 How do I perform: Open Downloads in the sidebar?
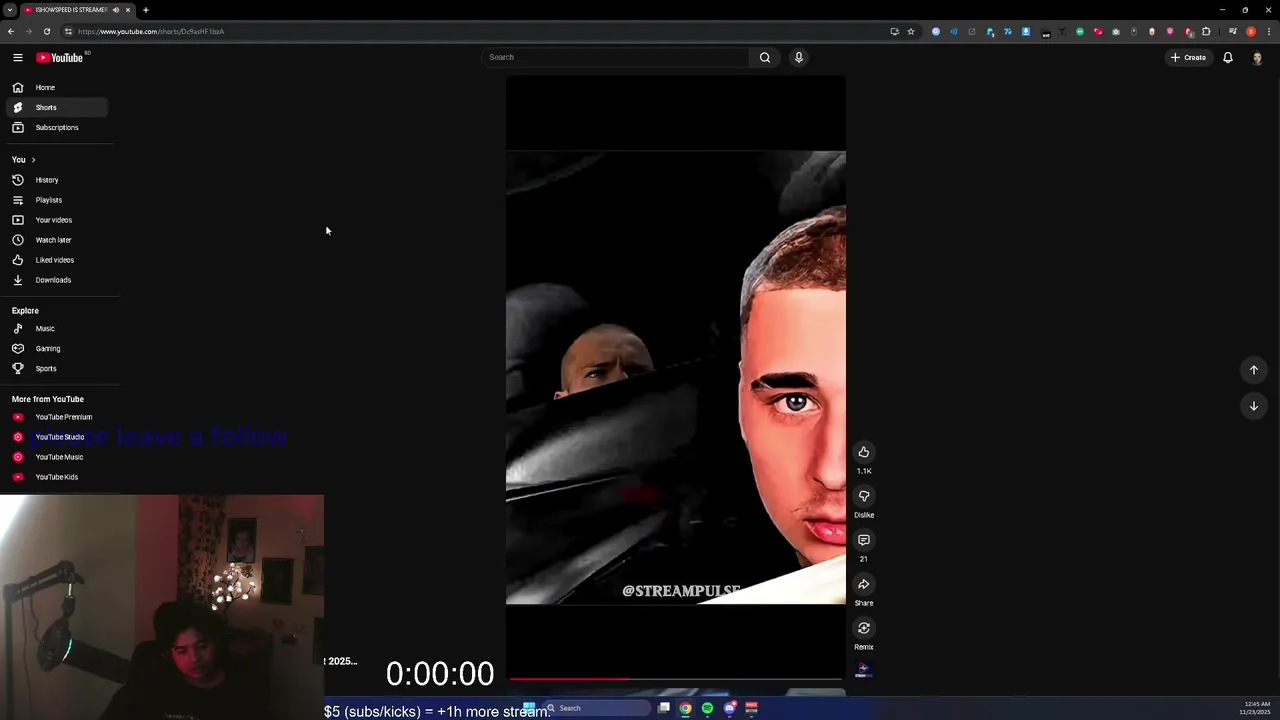[x=56, y=280]
